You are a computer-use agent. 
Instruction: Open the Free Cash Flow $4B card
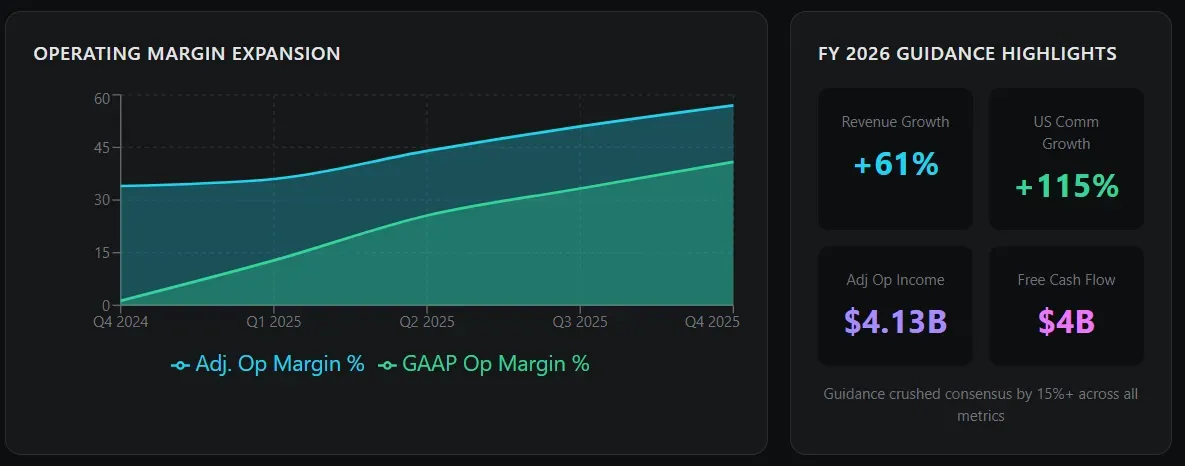1066,306
